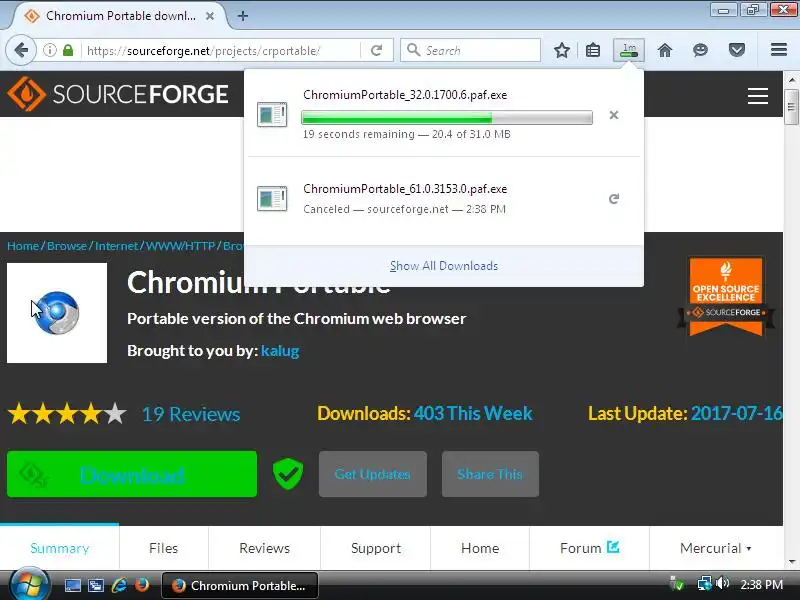
Task: Open site information icon in address bar
Action: point(49,51)
